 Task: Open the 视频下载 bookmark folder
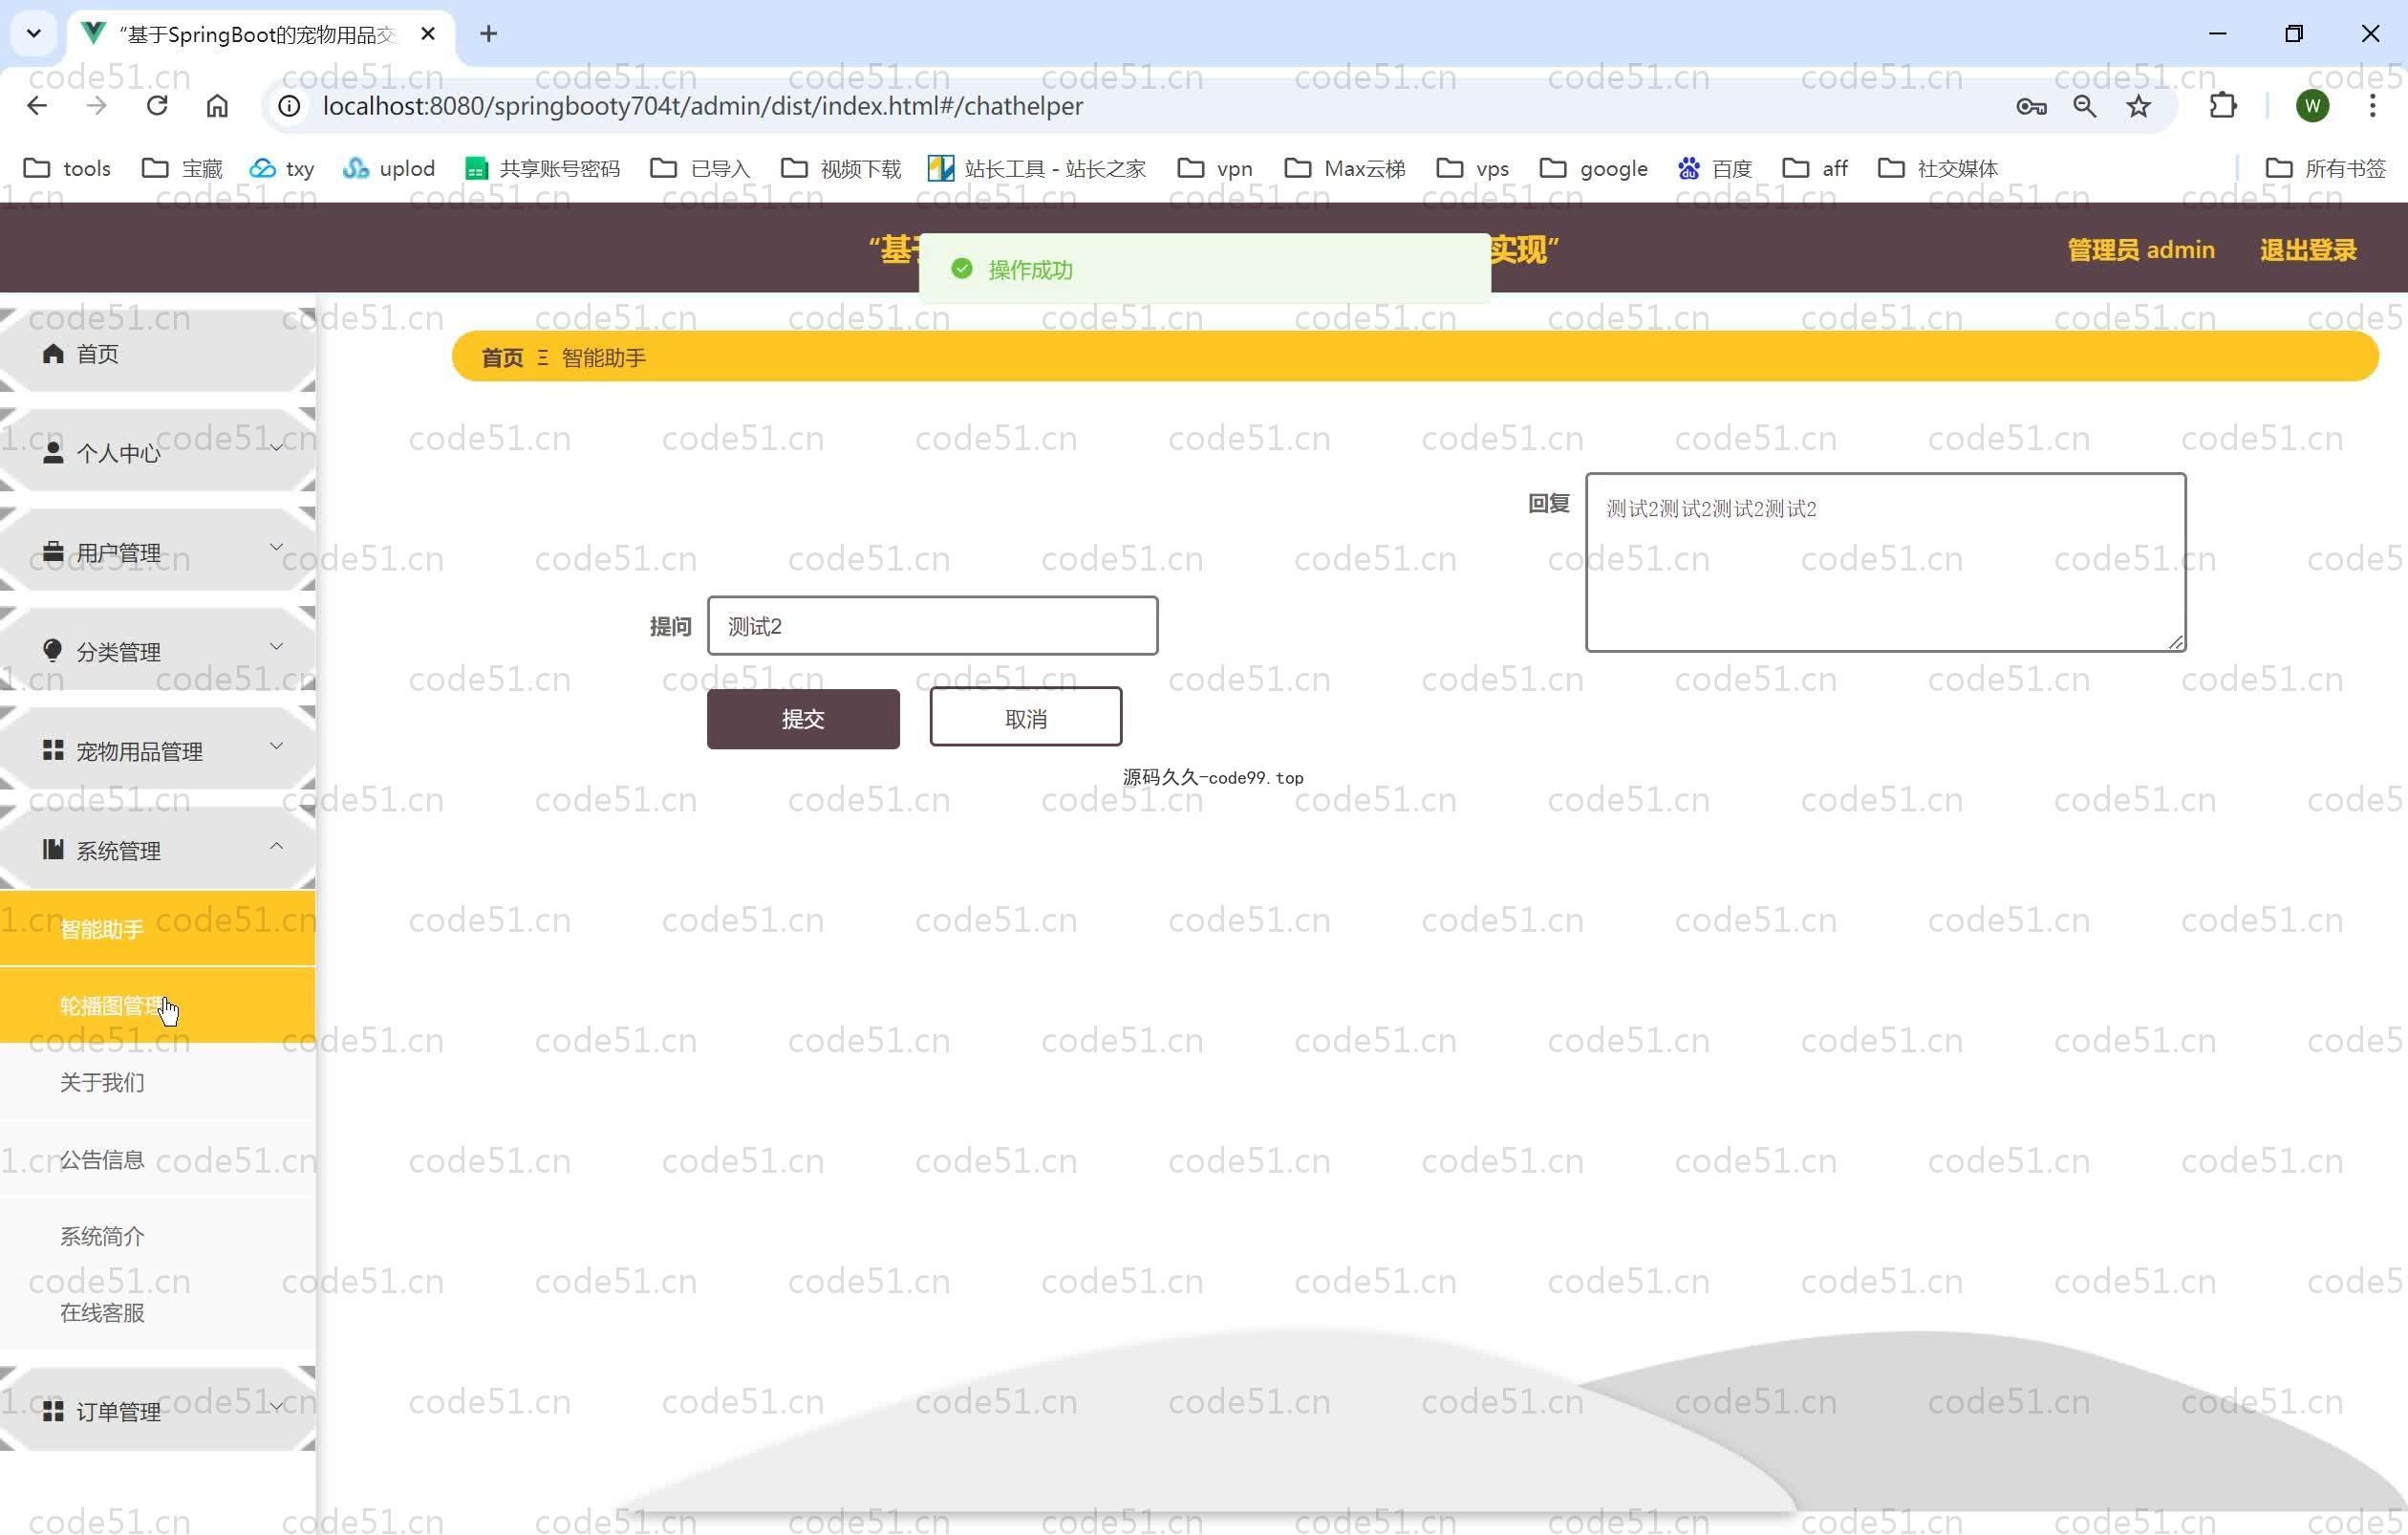point(841,168)
